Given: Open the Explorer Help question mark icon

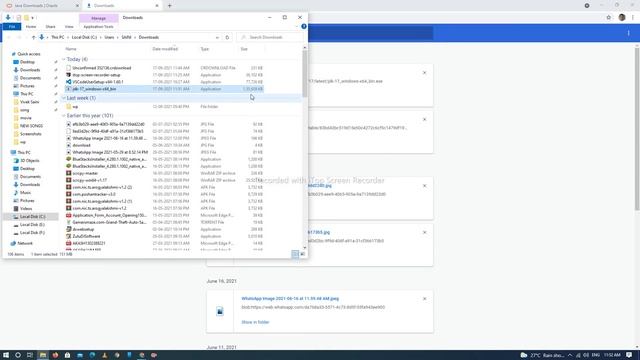Looking at the screenshot, I should click(x=304, y=27).
